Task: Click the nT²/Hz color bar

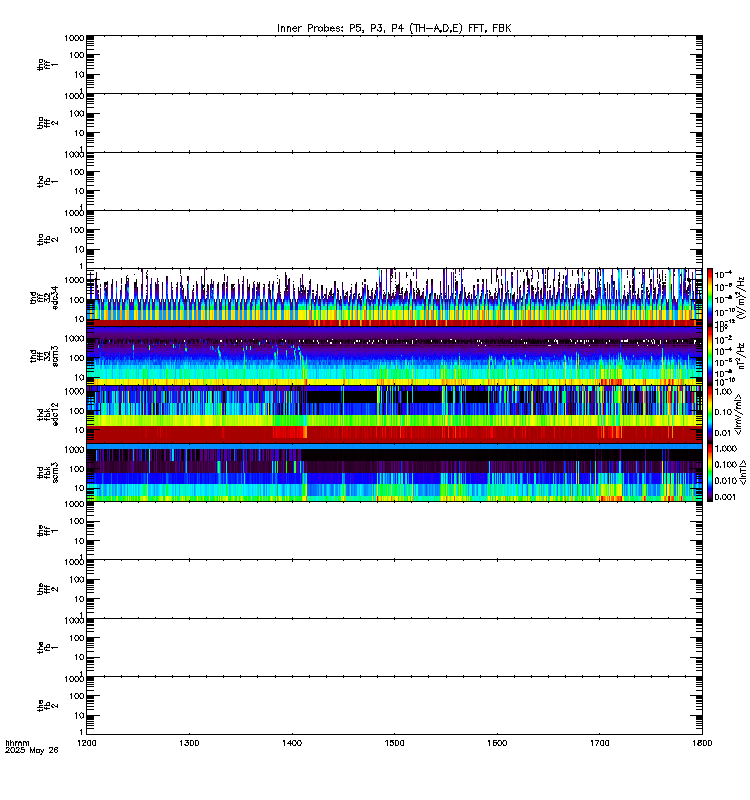Action: [x=710, y=356]
